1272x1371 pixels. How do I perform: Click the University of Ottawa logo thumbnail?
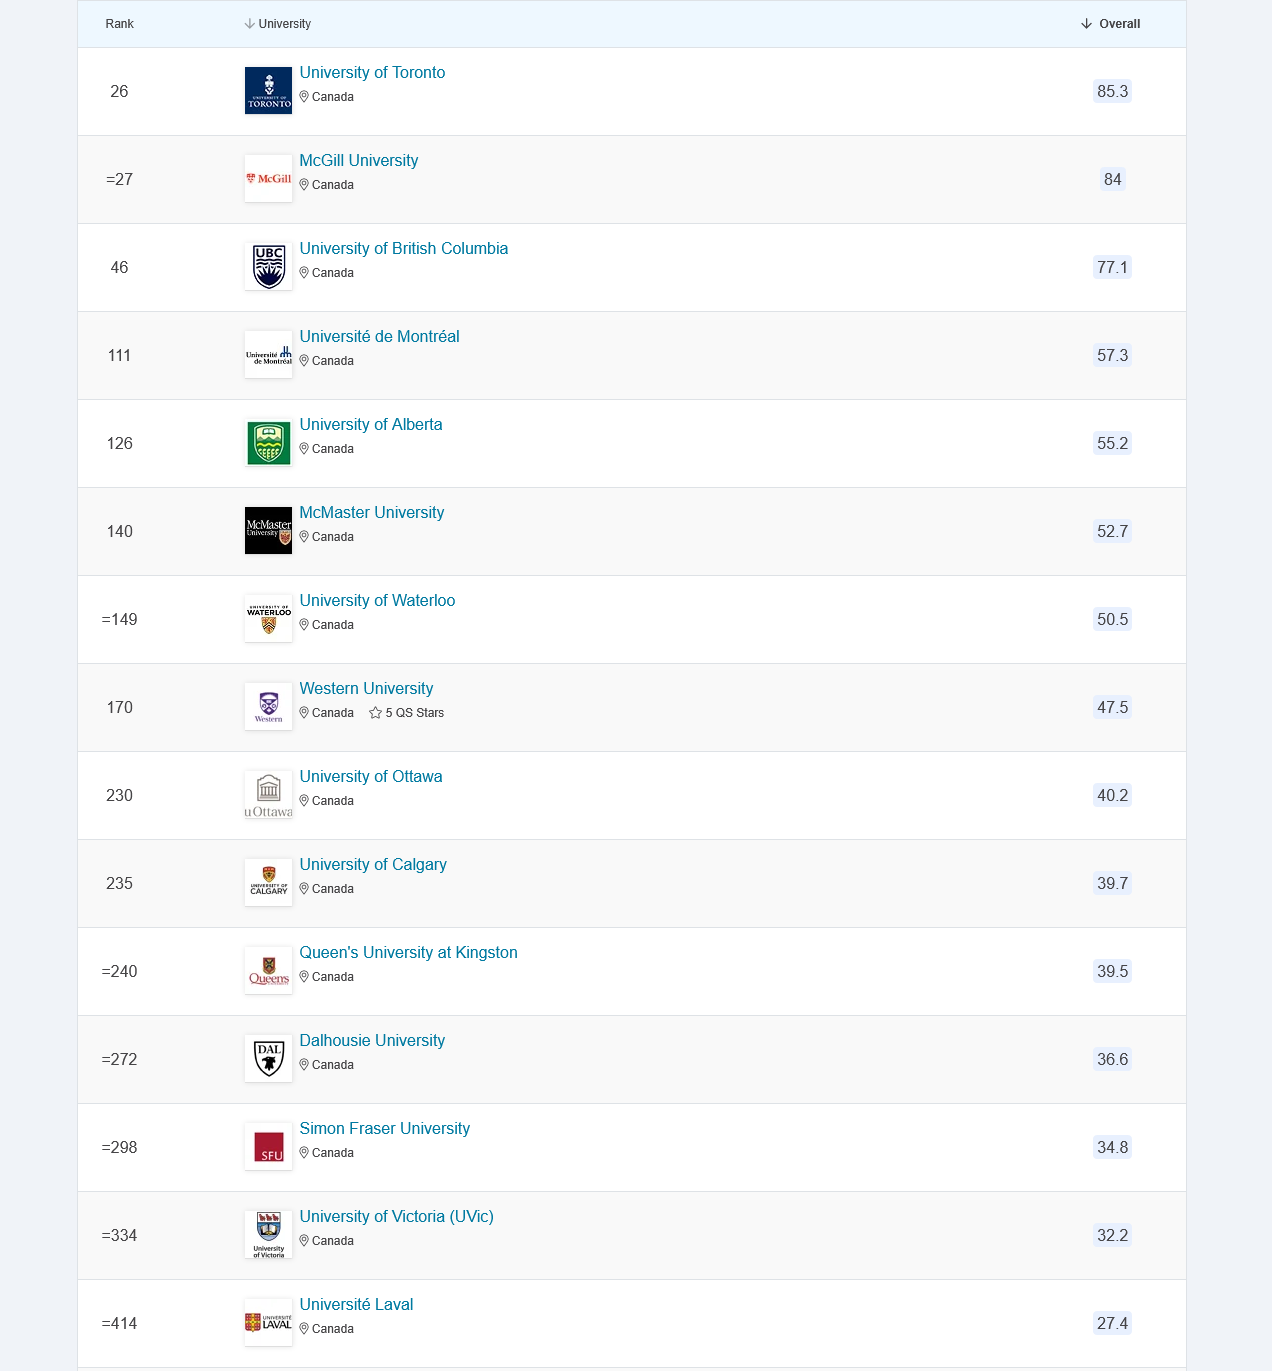tap(268, 795)
